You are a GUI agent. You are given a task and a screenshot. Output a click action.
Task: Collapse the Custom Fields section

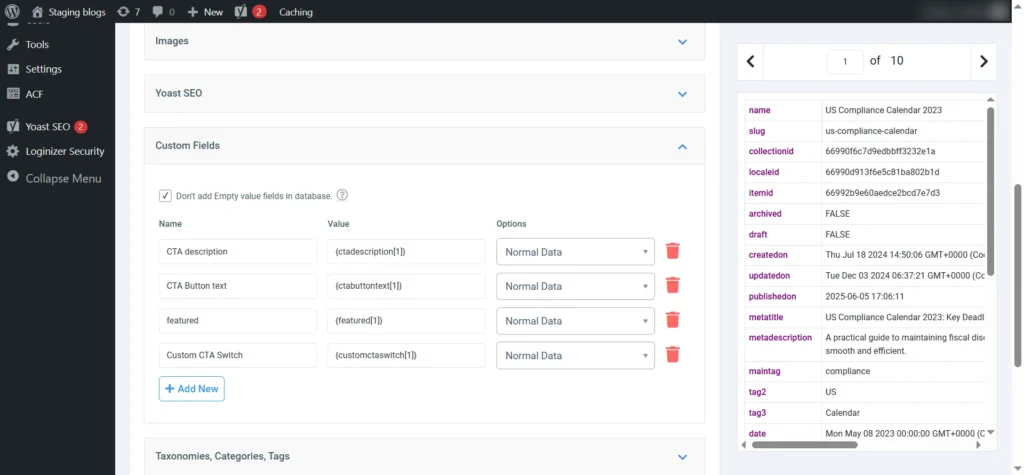[682, 146]
